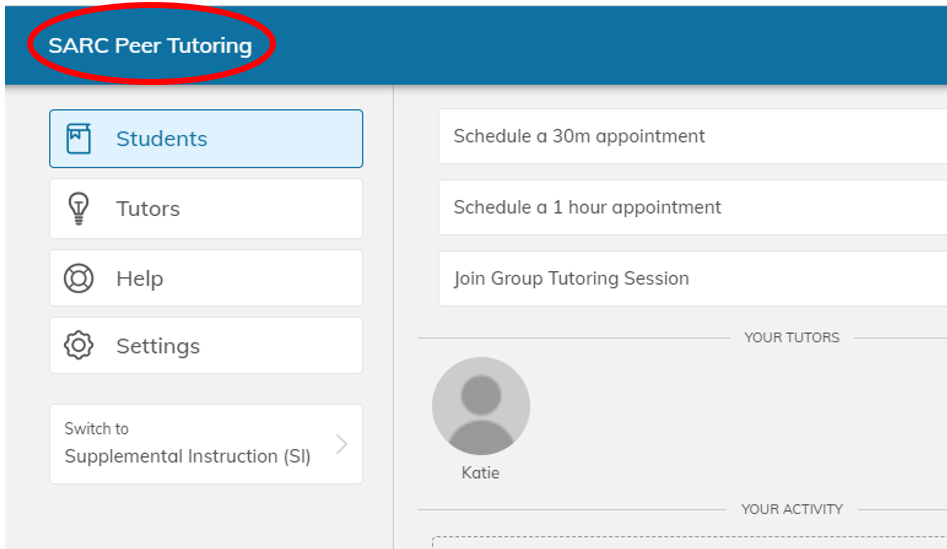Click the YOUR ACTIVITY section heading
This screenshot has width=947, height=549.
[x=791, y=509]
